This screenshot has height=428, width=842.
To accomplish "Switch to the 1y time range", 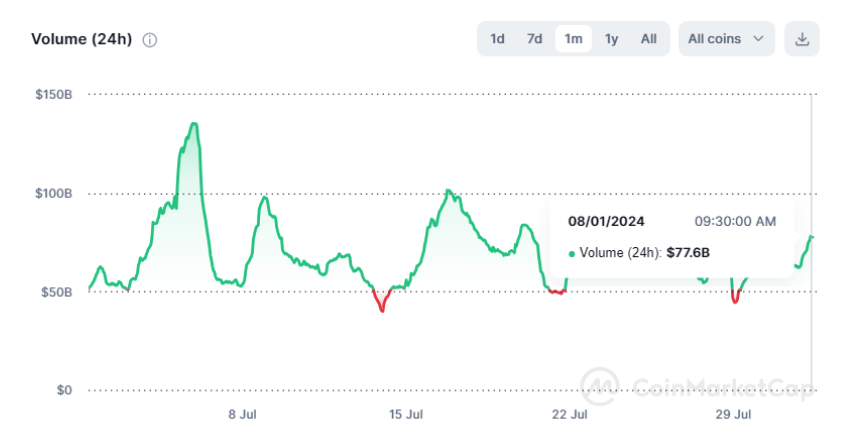I will 611,39.
